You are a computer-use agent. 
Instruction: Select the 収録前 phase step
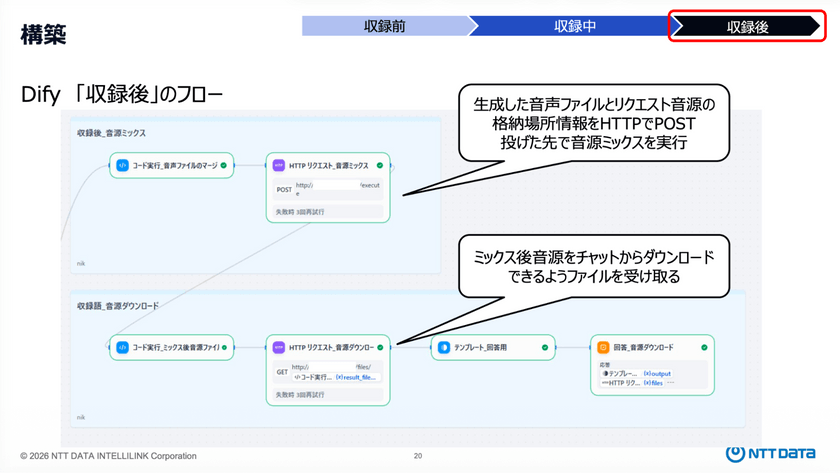coord(385,26)
